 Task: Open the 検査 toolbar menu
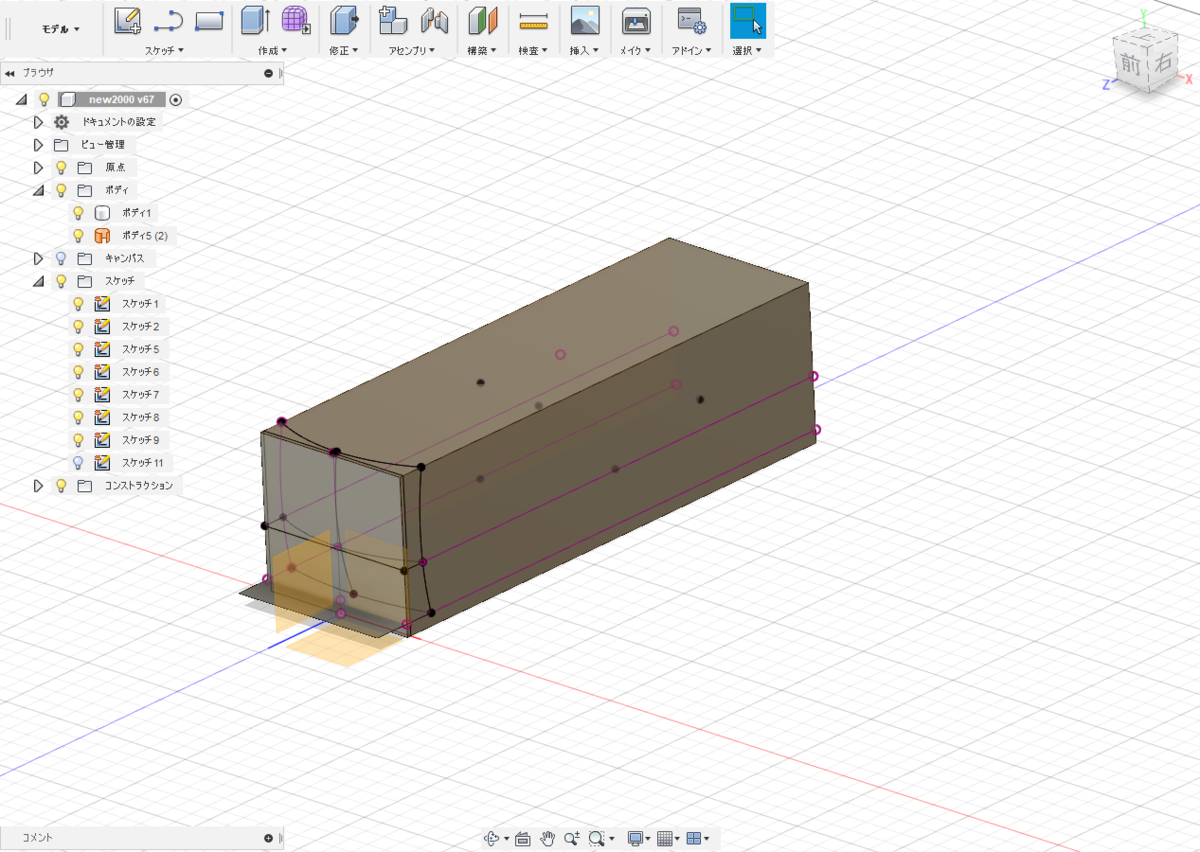tap(533, 50)
